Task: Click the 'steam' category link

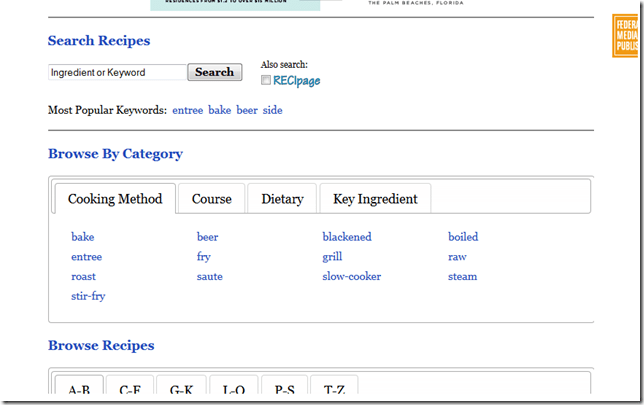Action: 462,276
